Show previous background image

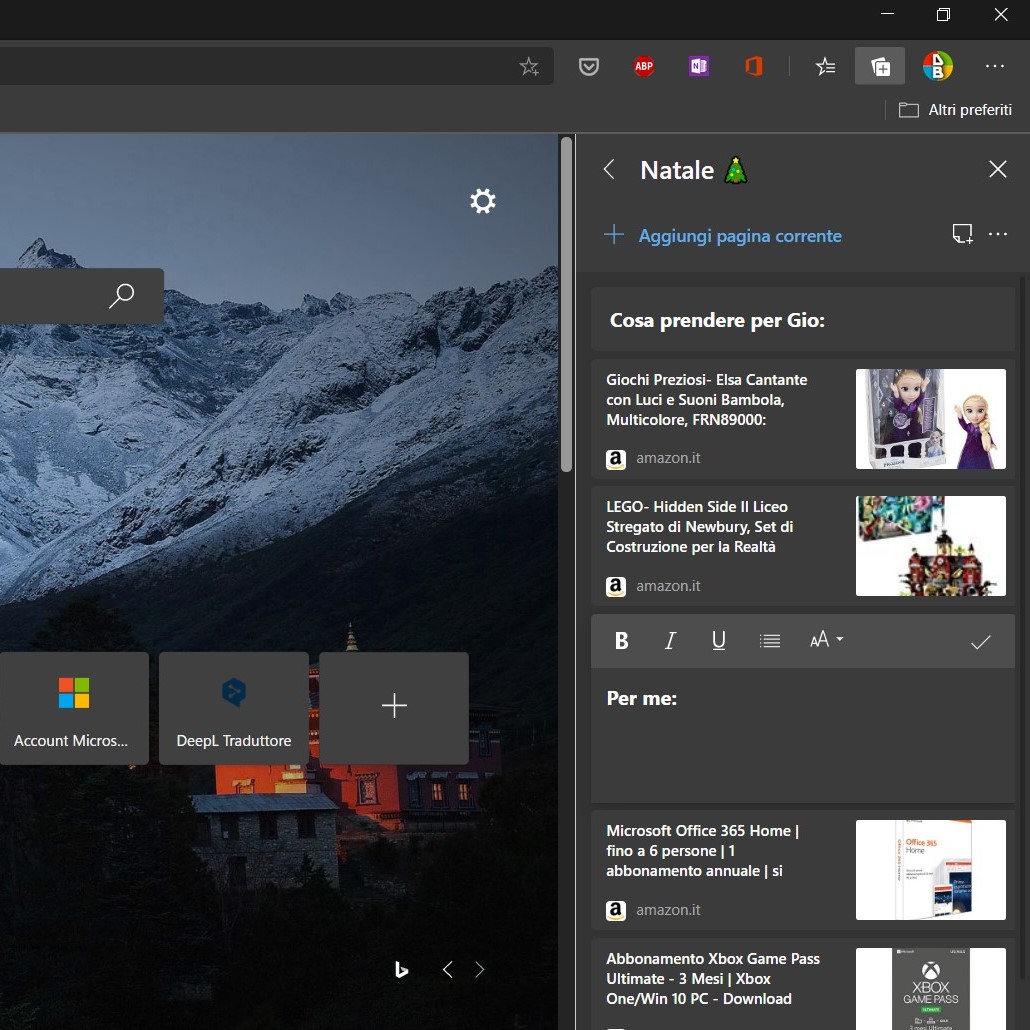pos(447,970)
